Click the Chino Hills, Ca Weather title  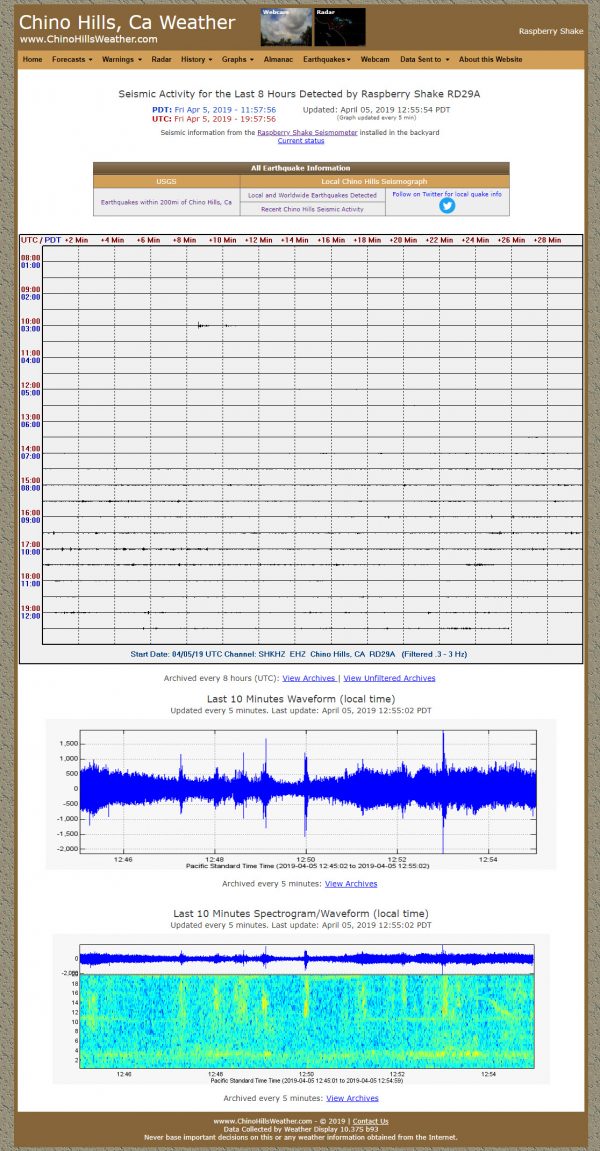tap(128, 22)
